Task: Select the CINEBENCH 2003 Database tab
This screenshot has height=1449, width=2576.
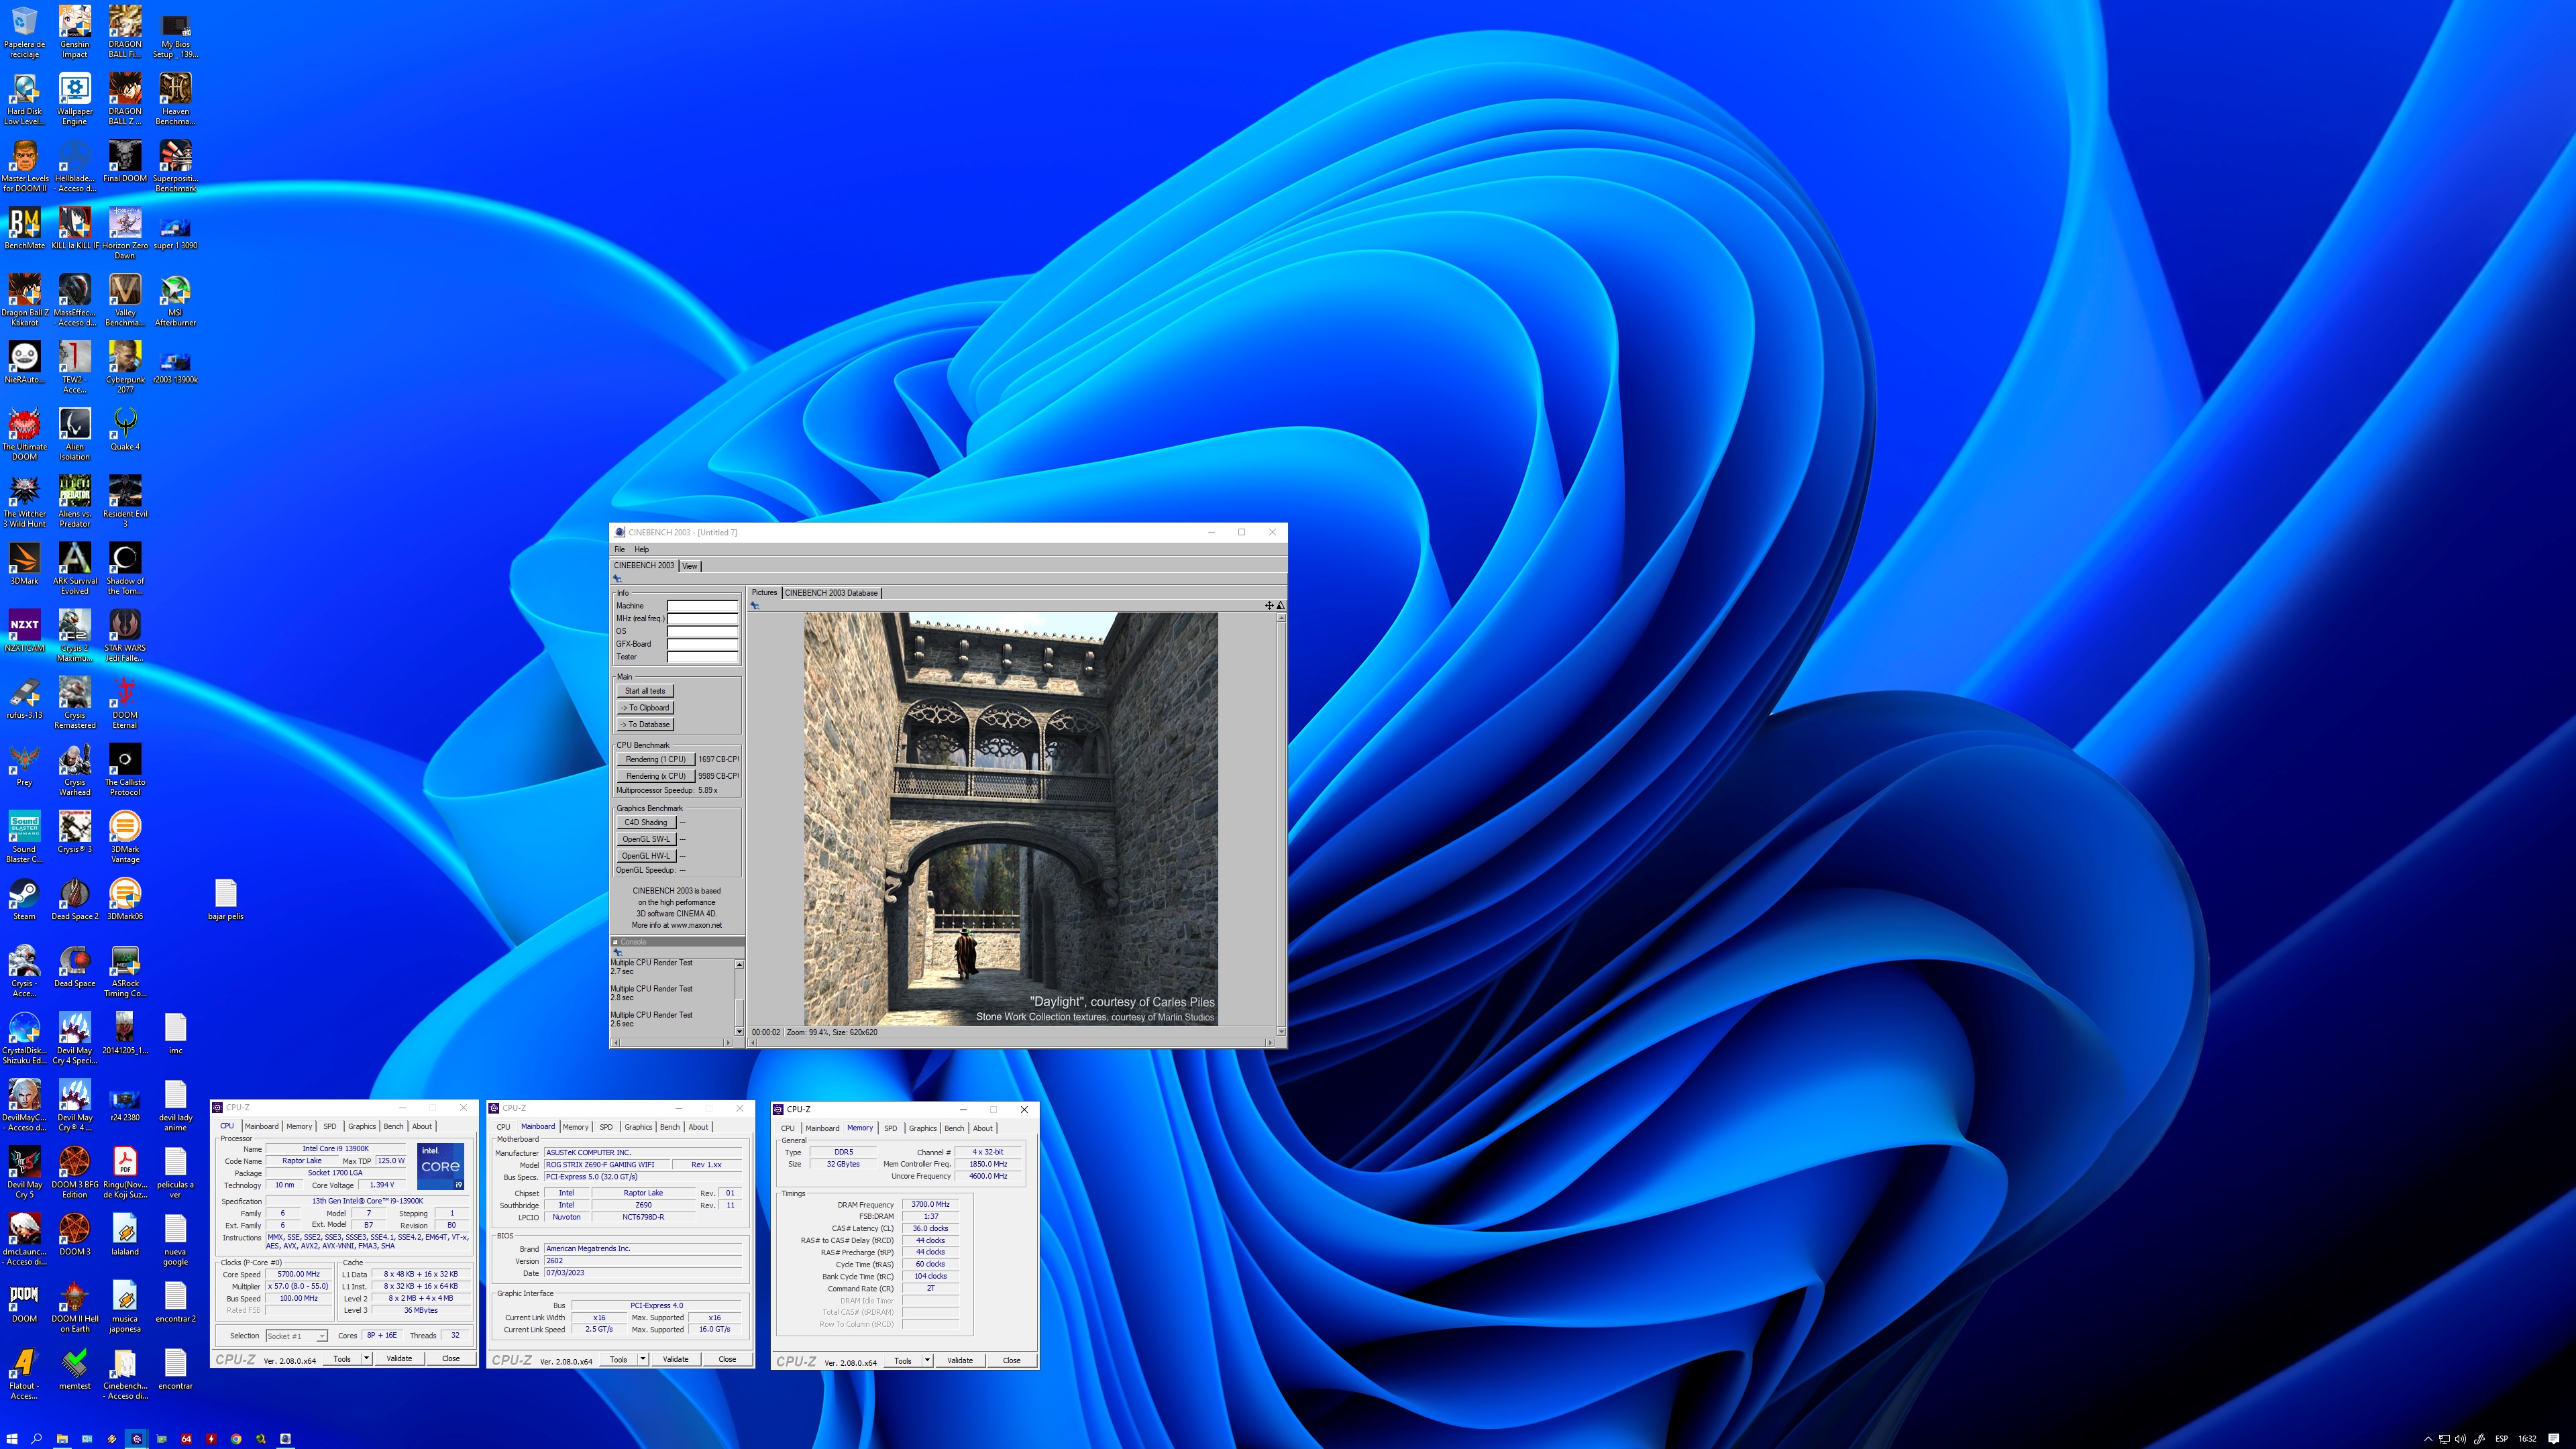Action: click(x=831, y=593)
